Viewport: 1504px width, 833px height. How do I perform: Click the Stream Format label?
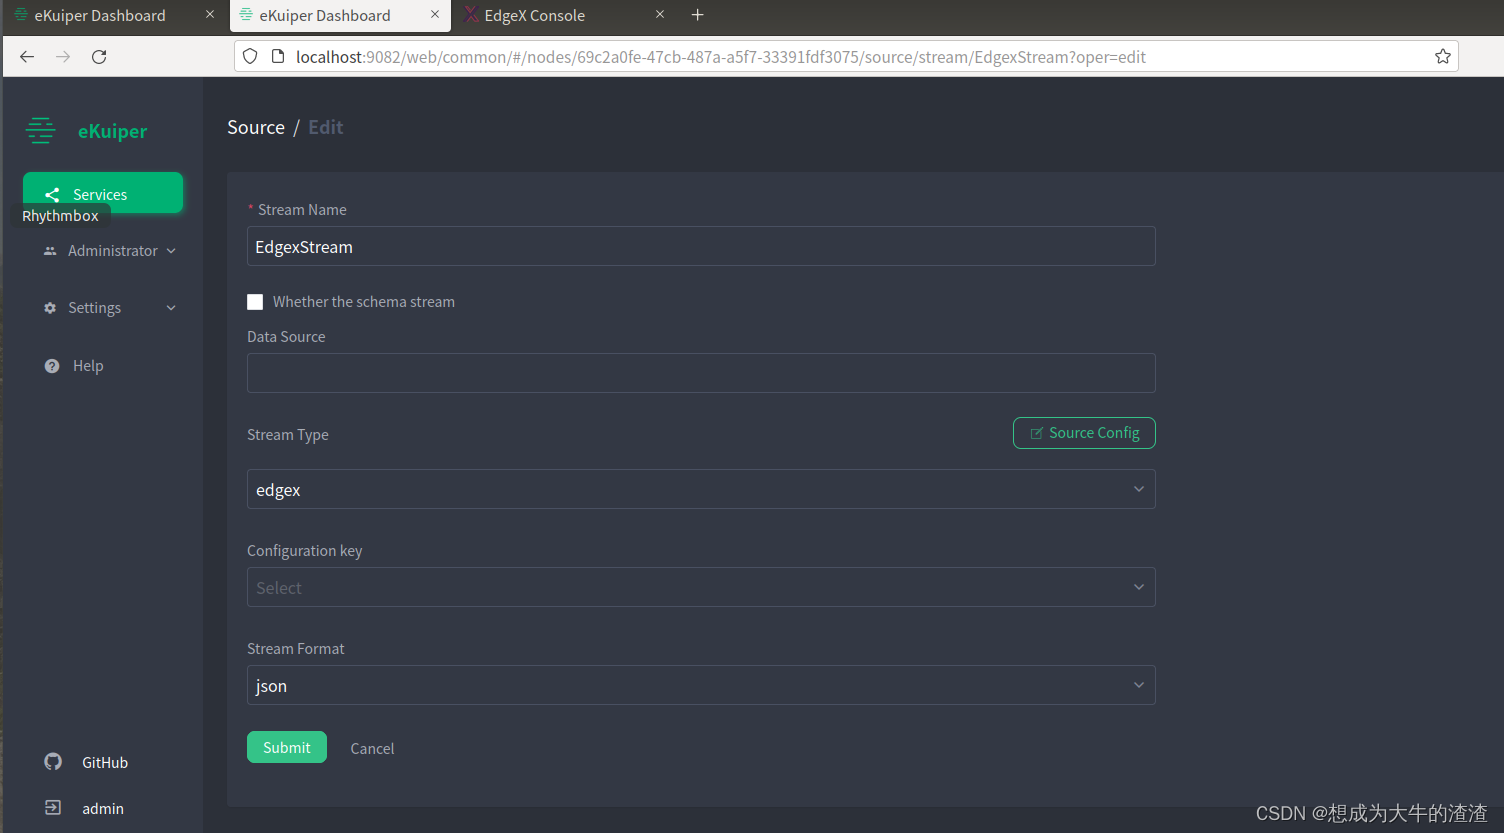pyautogui.click(x=296, y=649)
